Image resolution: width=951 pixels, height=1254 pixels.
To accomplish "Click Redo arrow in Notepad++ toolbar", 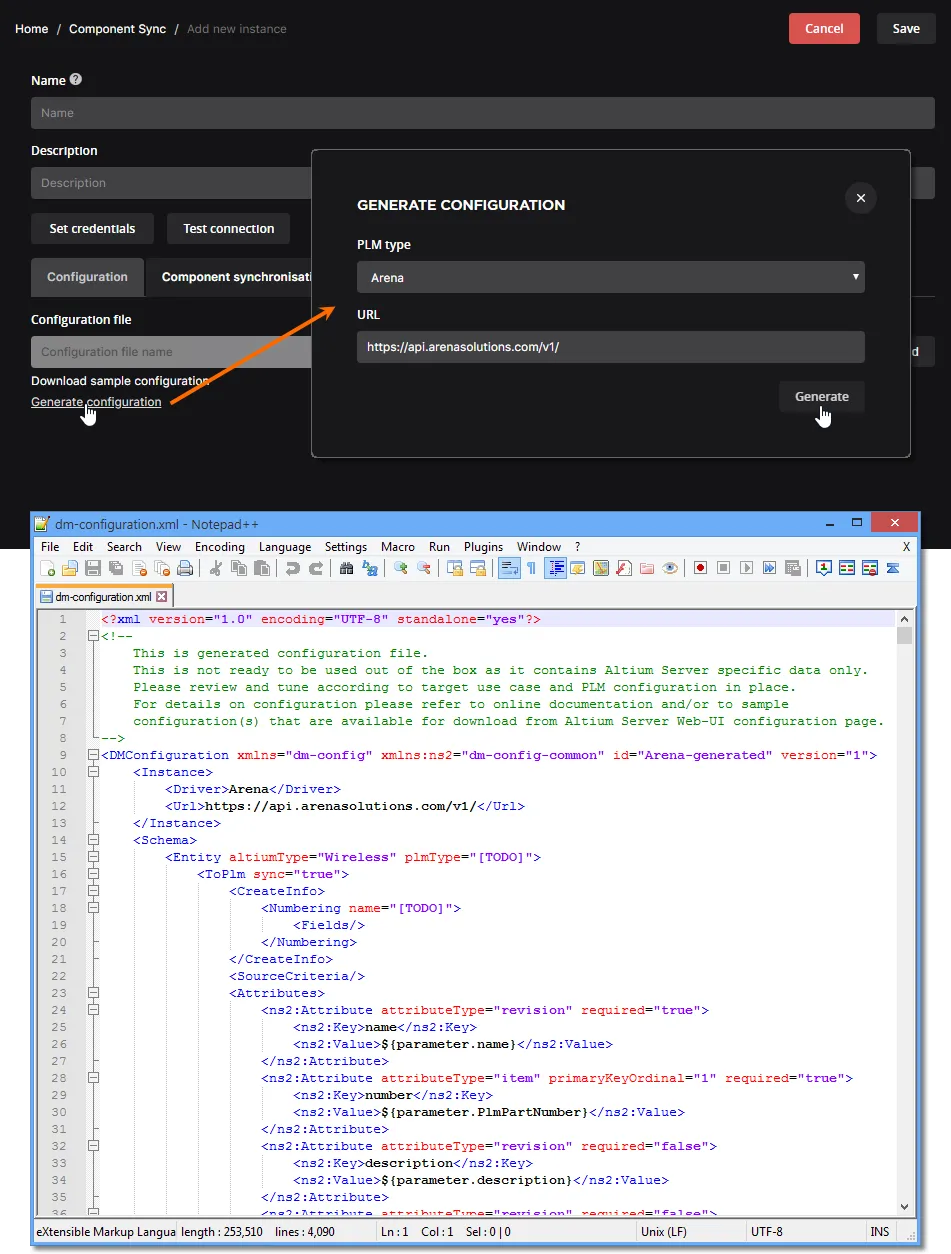I will pyautogui.click(x=316, y=568).
